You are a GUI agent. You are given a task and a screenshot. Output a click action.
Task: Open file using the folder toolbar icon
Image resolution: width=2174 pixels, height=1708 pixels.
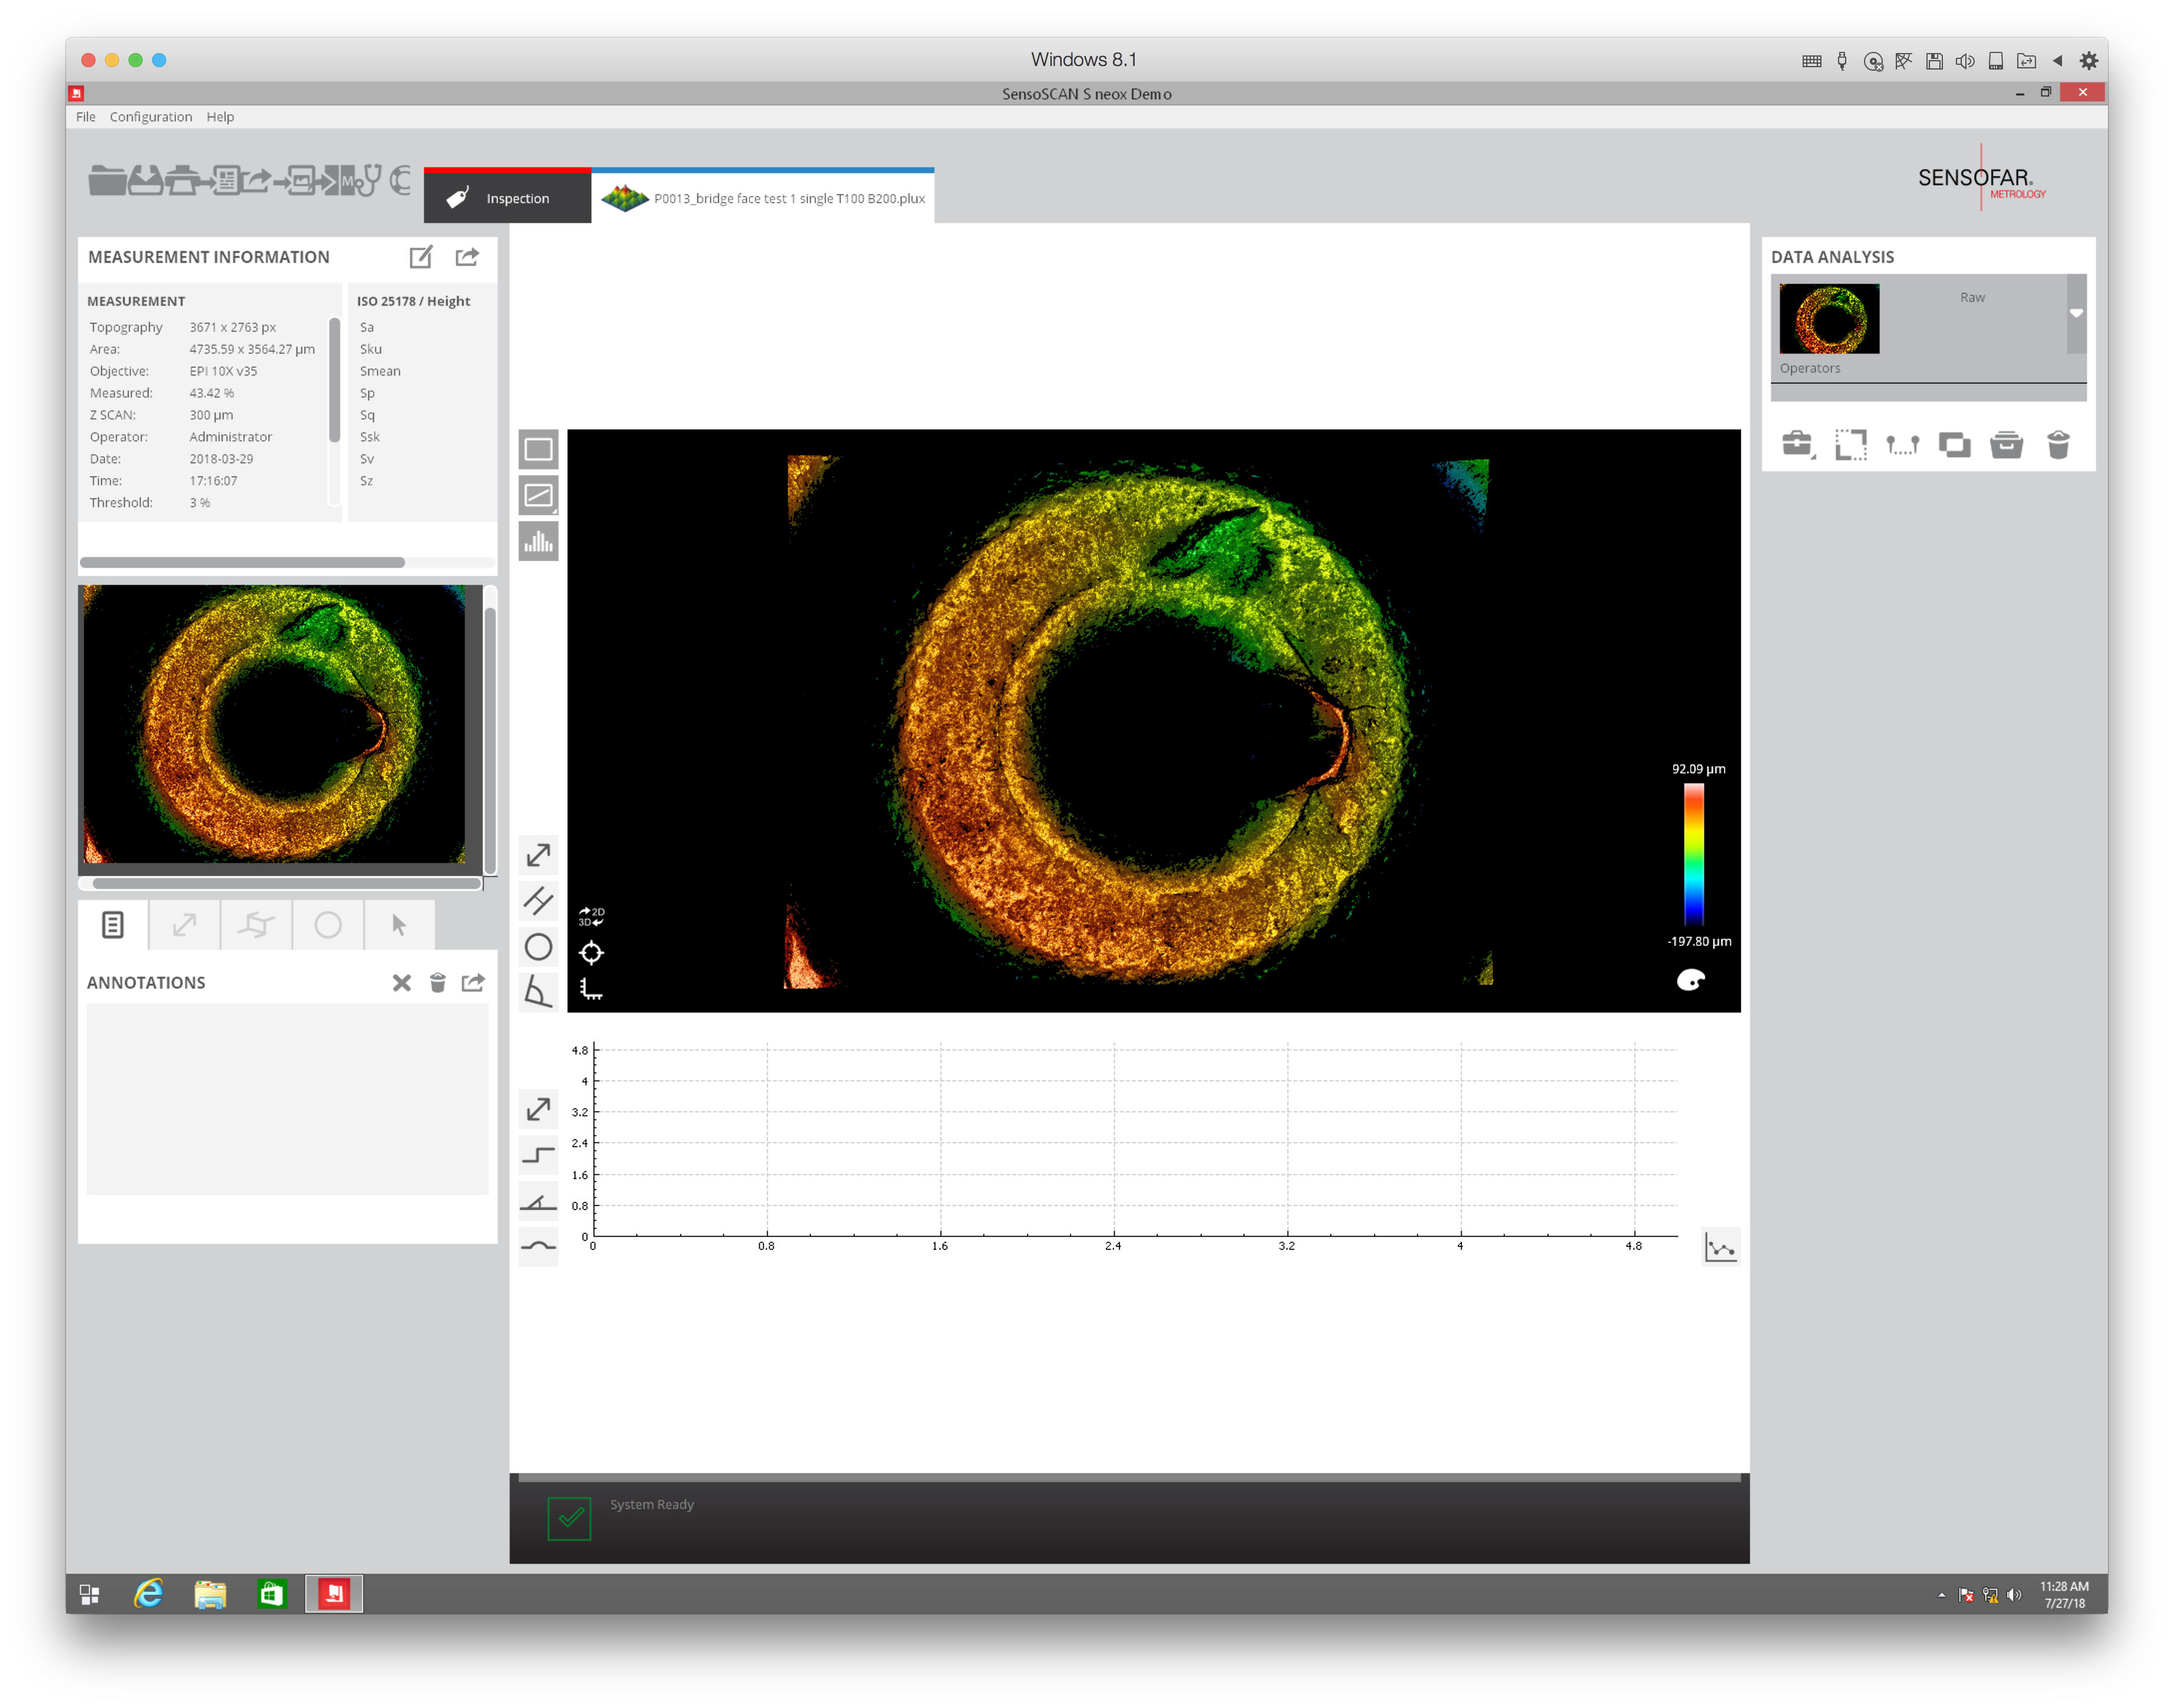click(x=107, y=180)
